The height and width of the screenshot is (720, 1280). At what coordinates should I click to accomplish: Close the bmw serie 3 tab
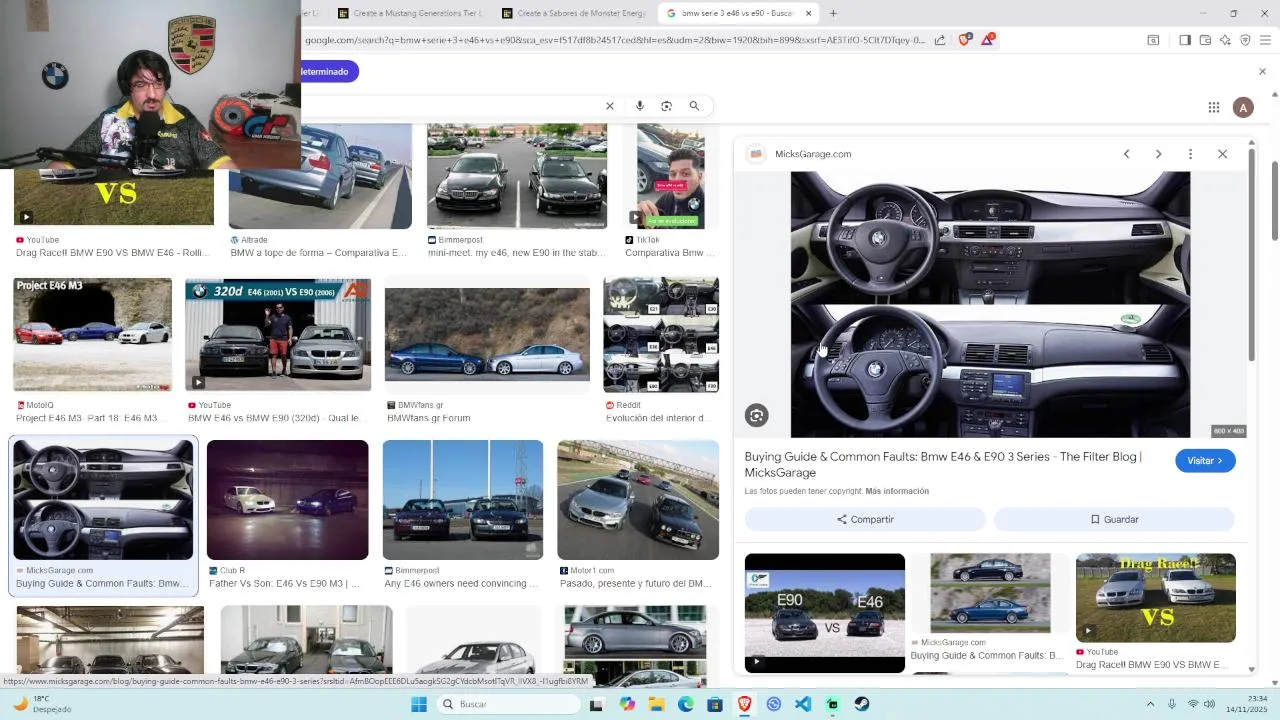[x=808, y=13]
